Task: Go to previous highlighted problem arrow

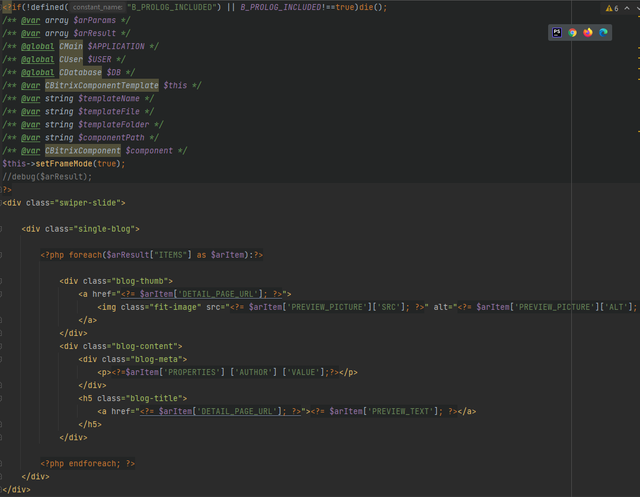Action: (627, 8)
